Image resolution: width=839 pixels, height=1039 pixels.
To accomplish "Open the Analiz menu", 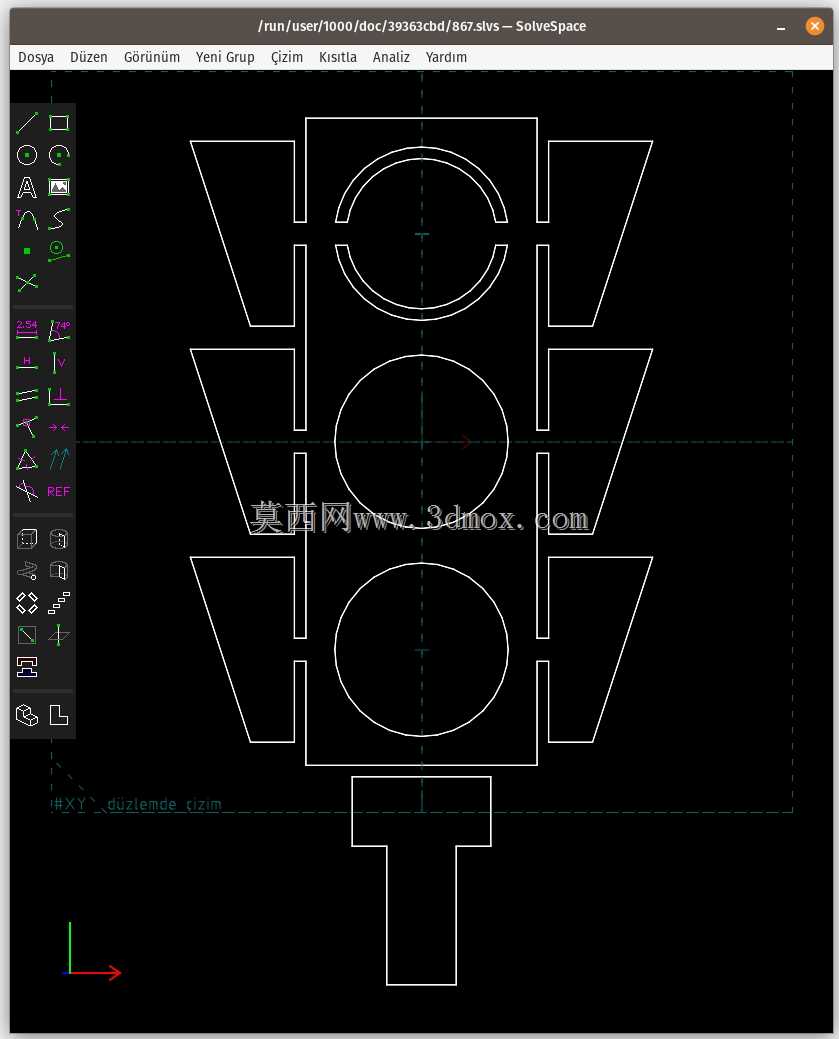I will click(391, 57).
